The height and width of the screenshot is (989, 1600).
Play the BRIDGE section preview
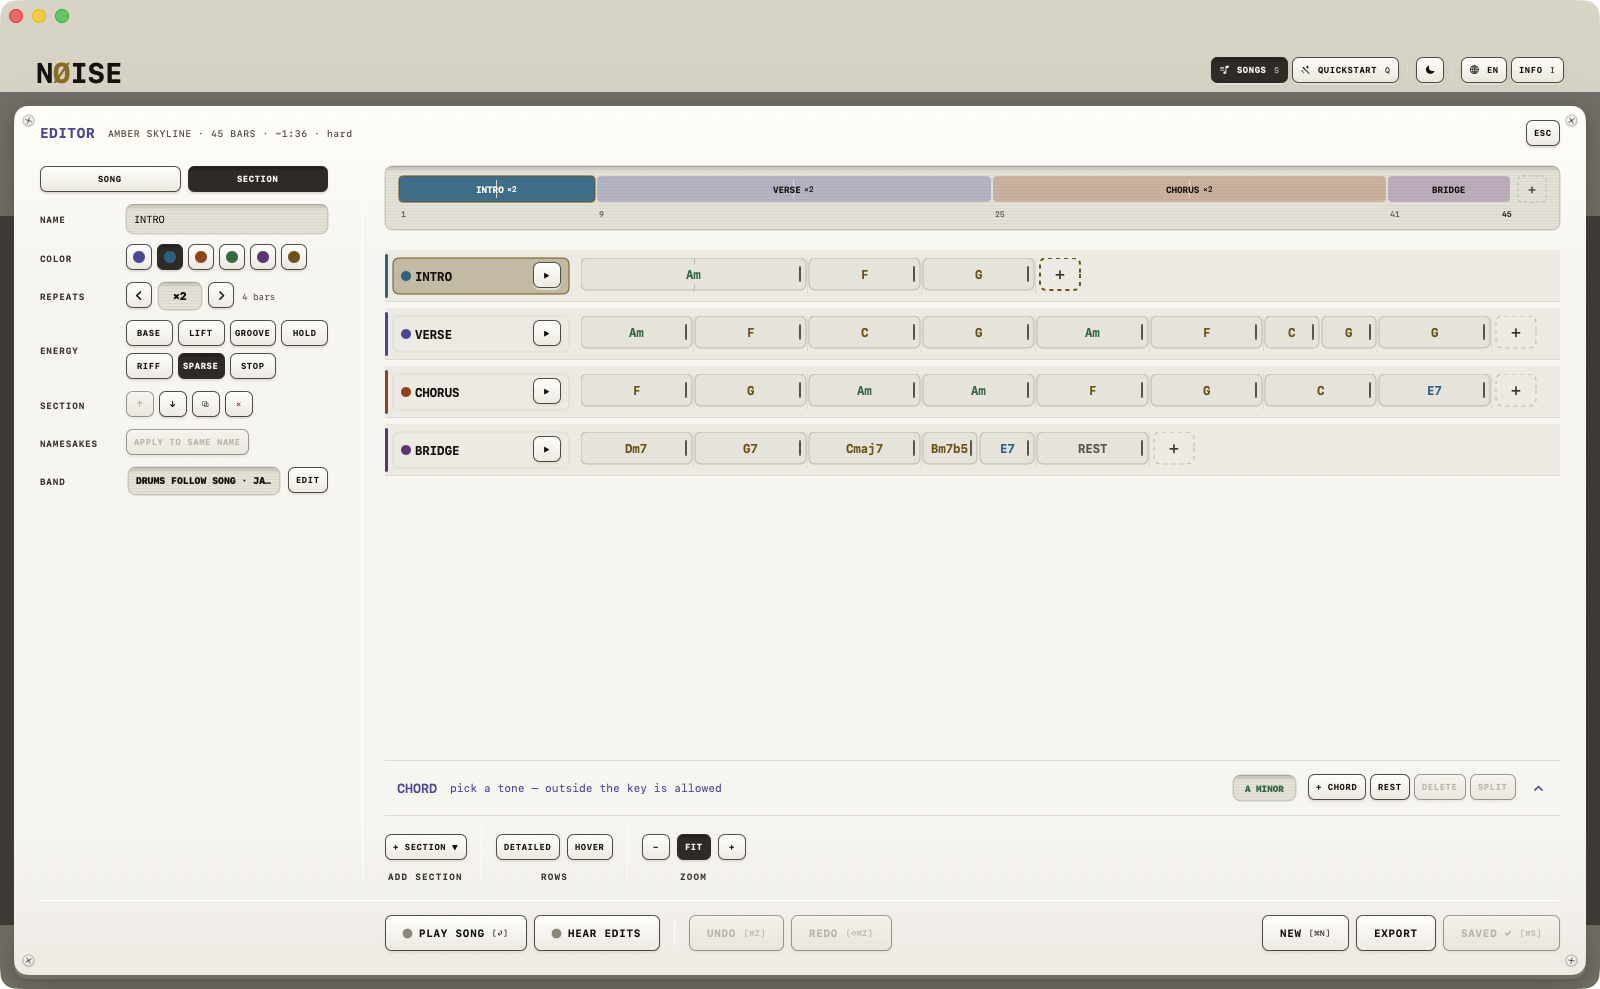[x=547, y=449]
